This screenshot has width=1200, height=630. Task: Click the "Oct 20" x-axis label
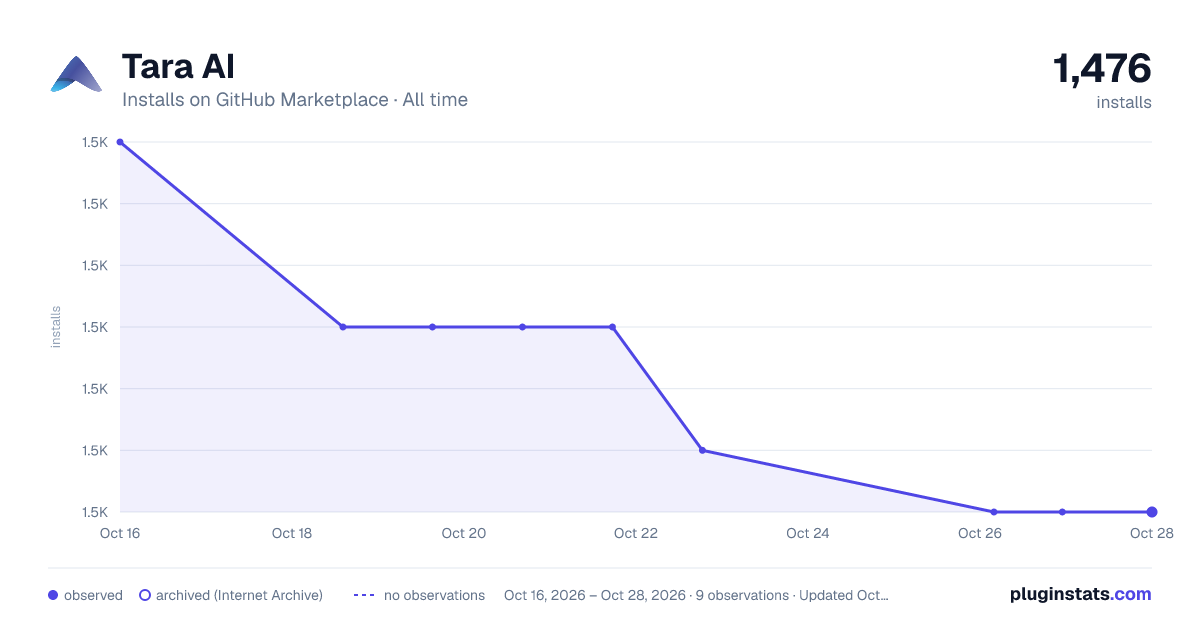(x=464, y=533)
